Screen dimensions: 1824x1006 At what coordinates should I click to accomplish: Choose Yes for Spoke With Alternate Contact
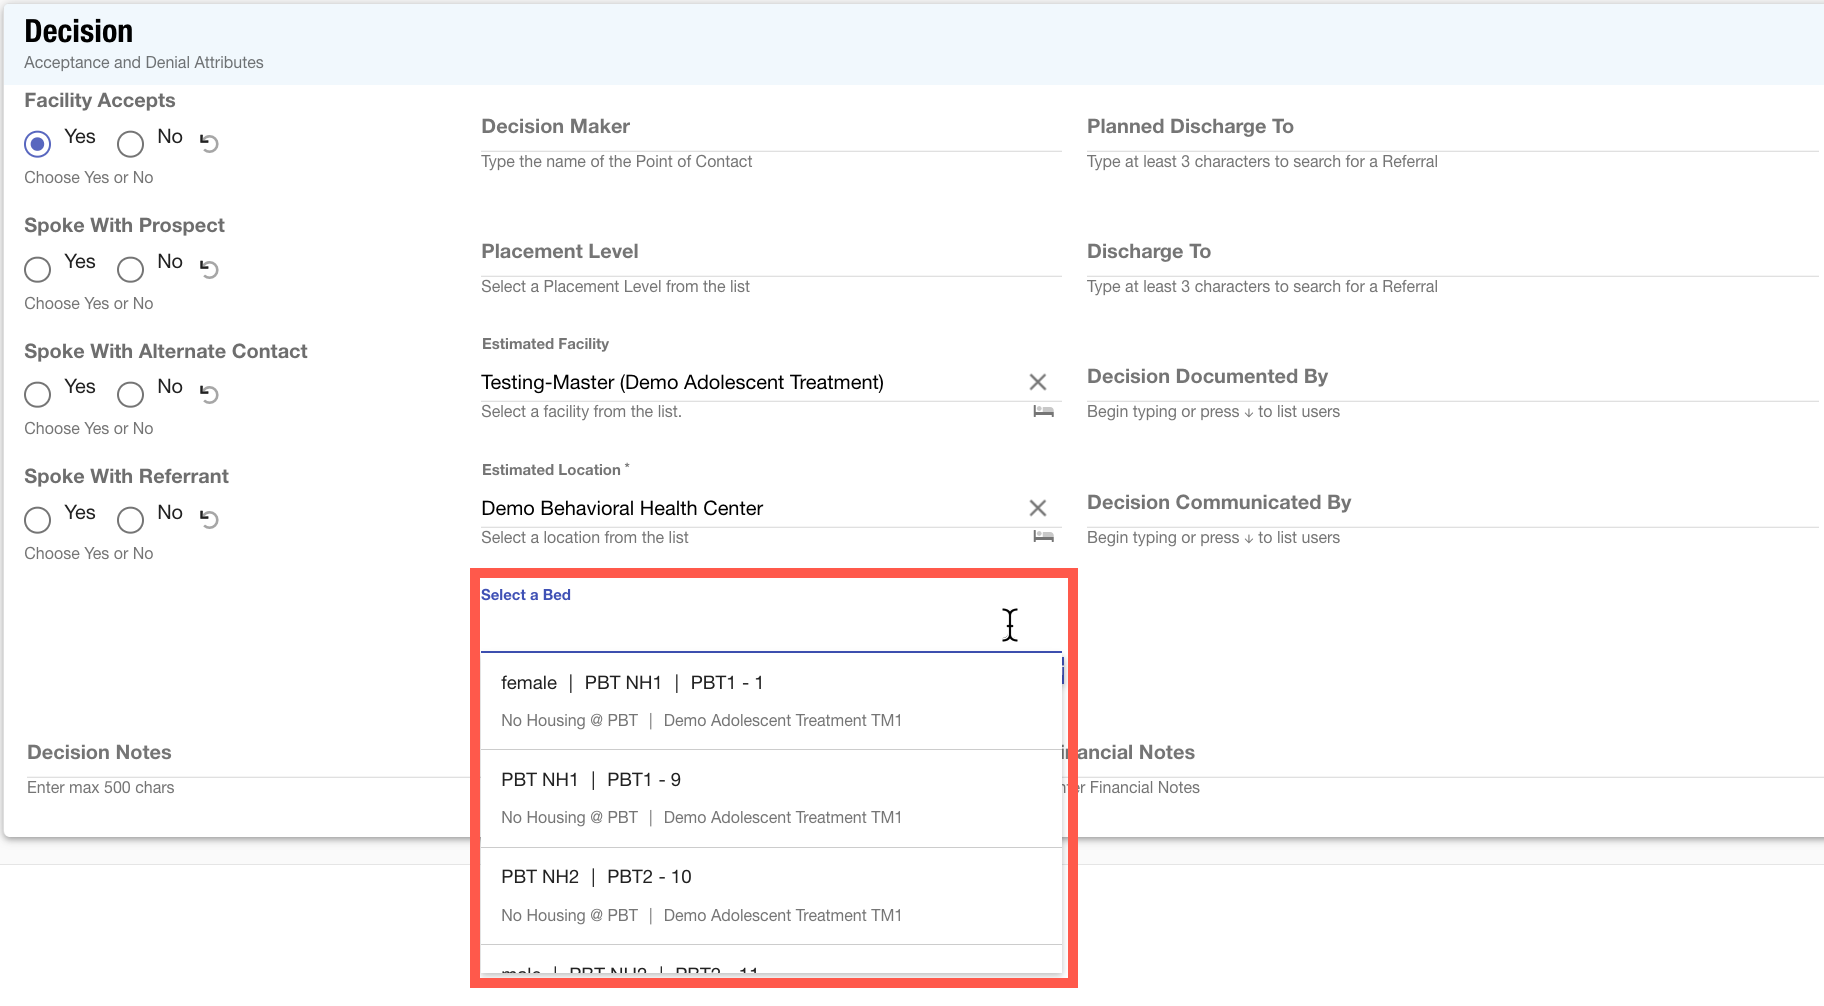tap(38, 395)
